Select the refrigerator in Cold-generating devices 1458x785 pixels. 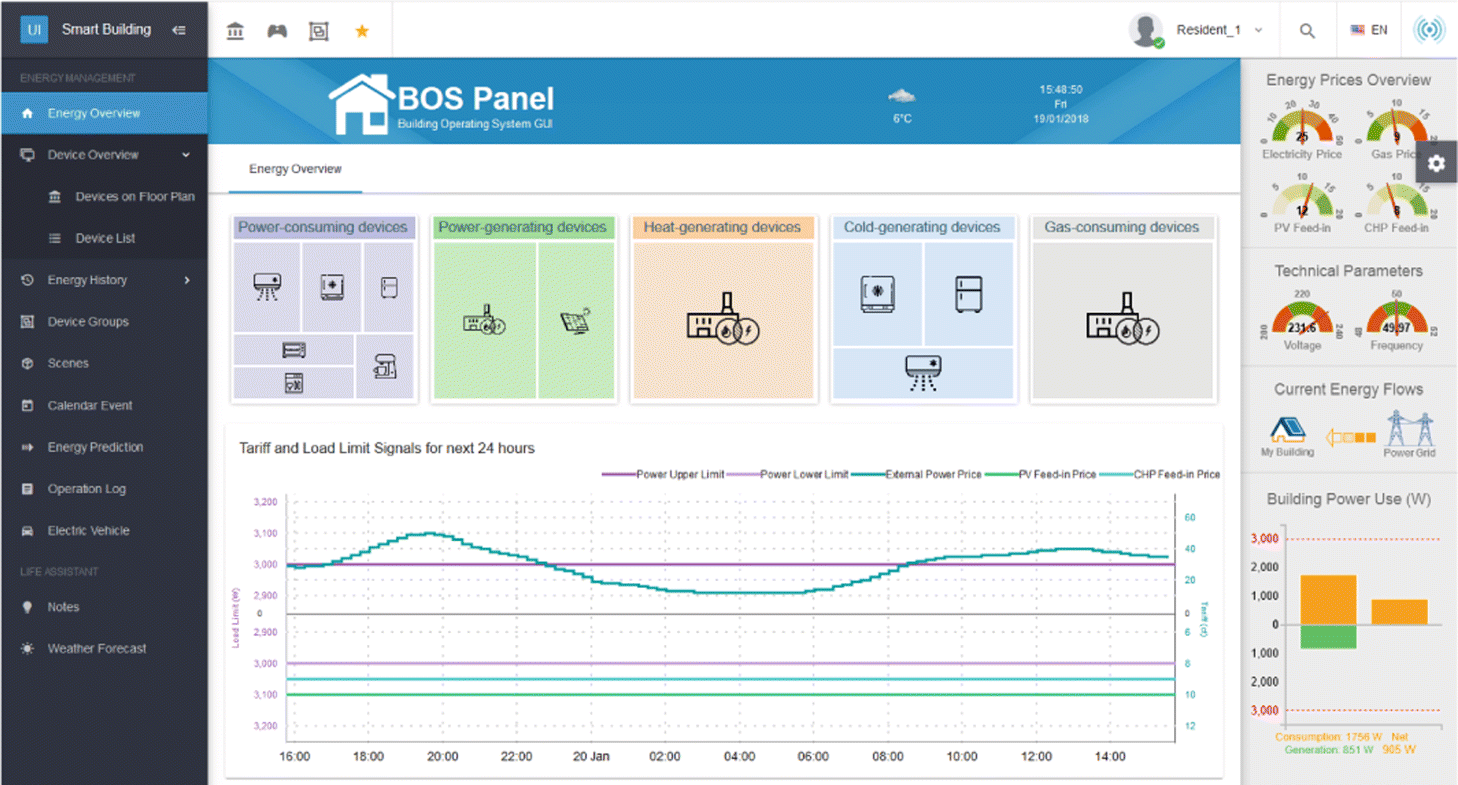click(968, 294)
